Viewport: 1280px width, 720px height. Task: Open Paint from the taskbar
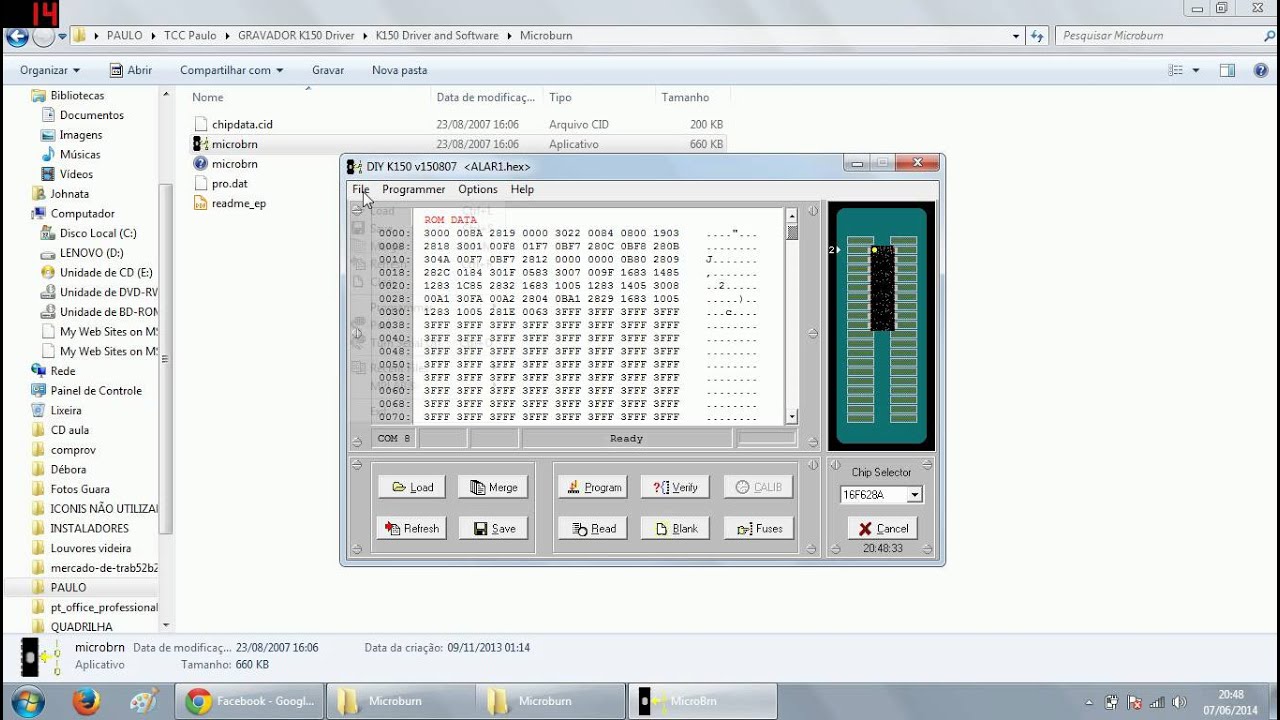coord(144,701)
